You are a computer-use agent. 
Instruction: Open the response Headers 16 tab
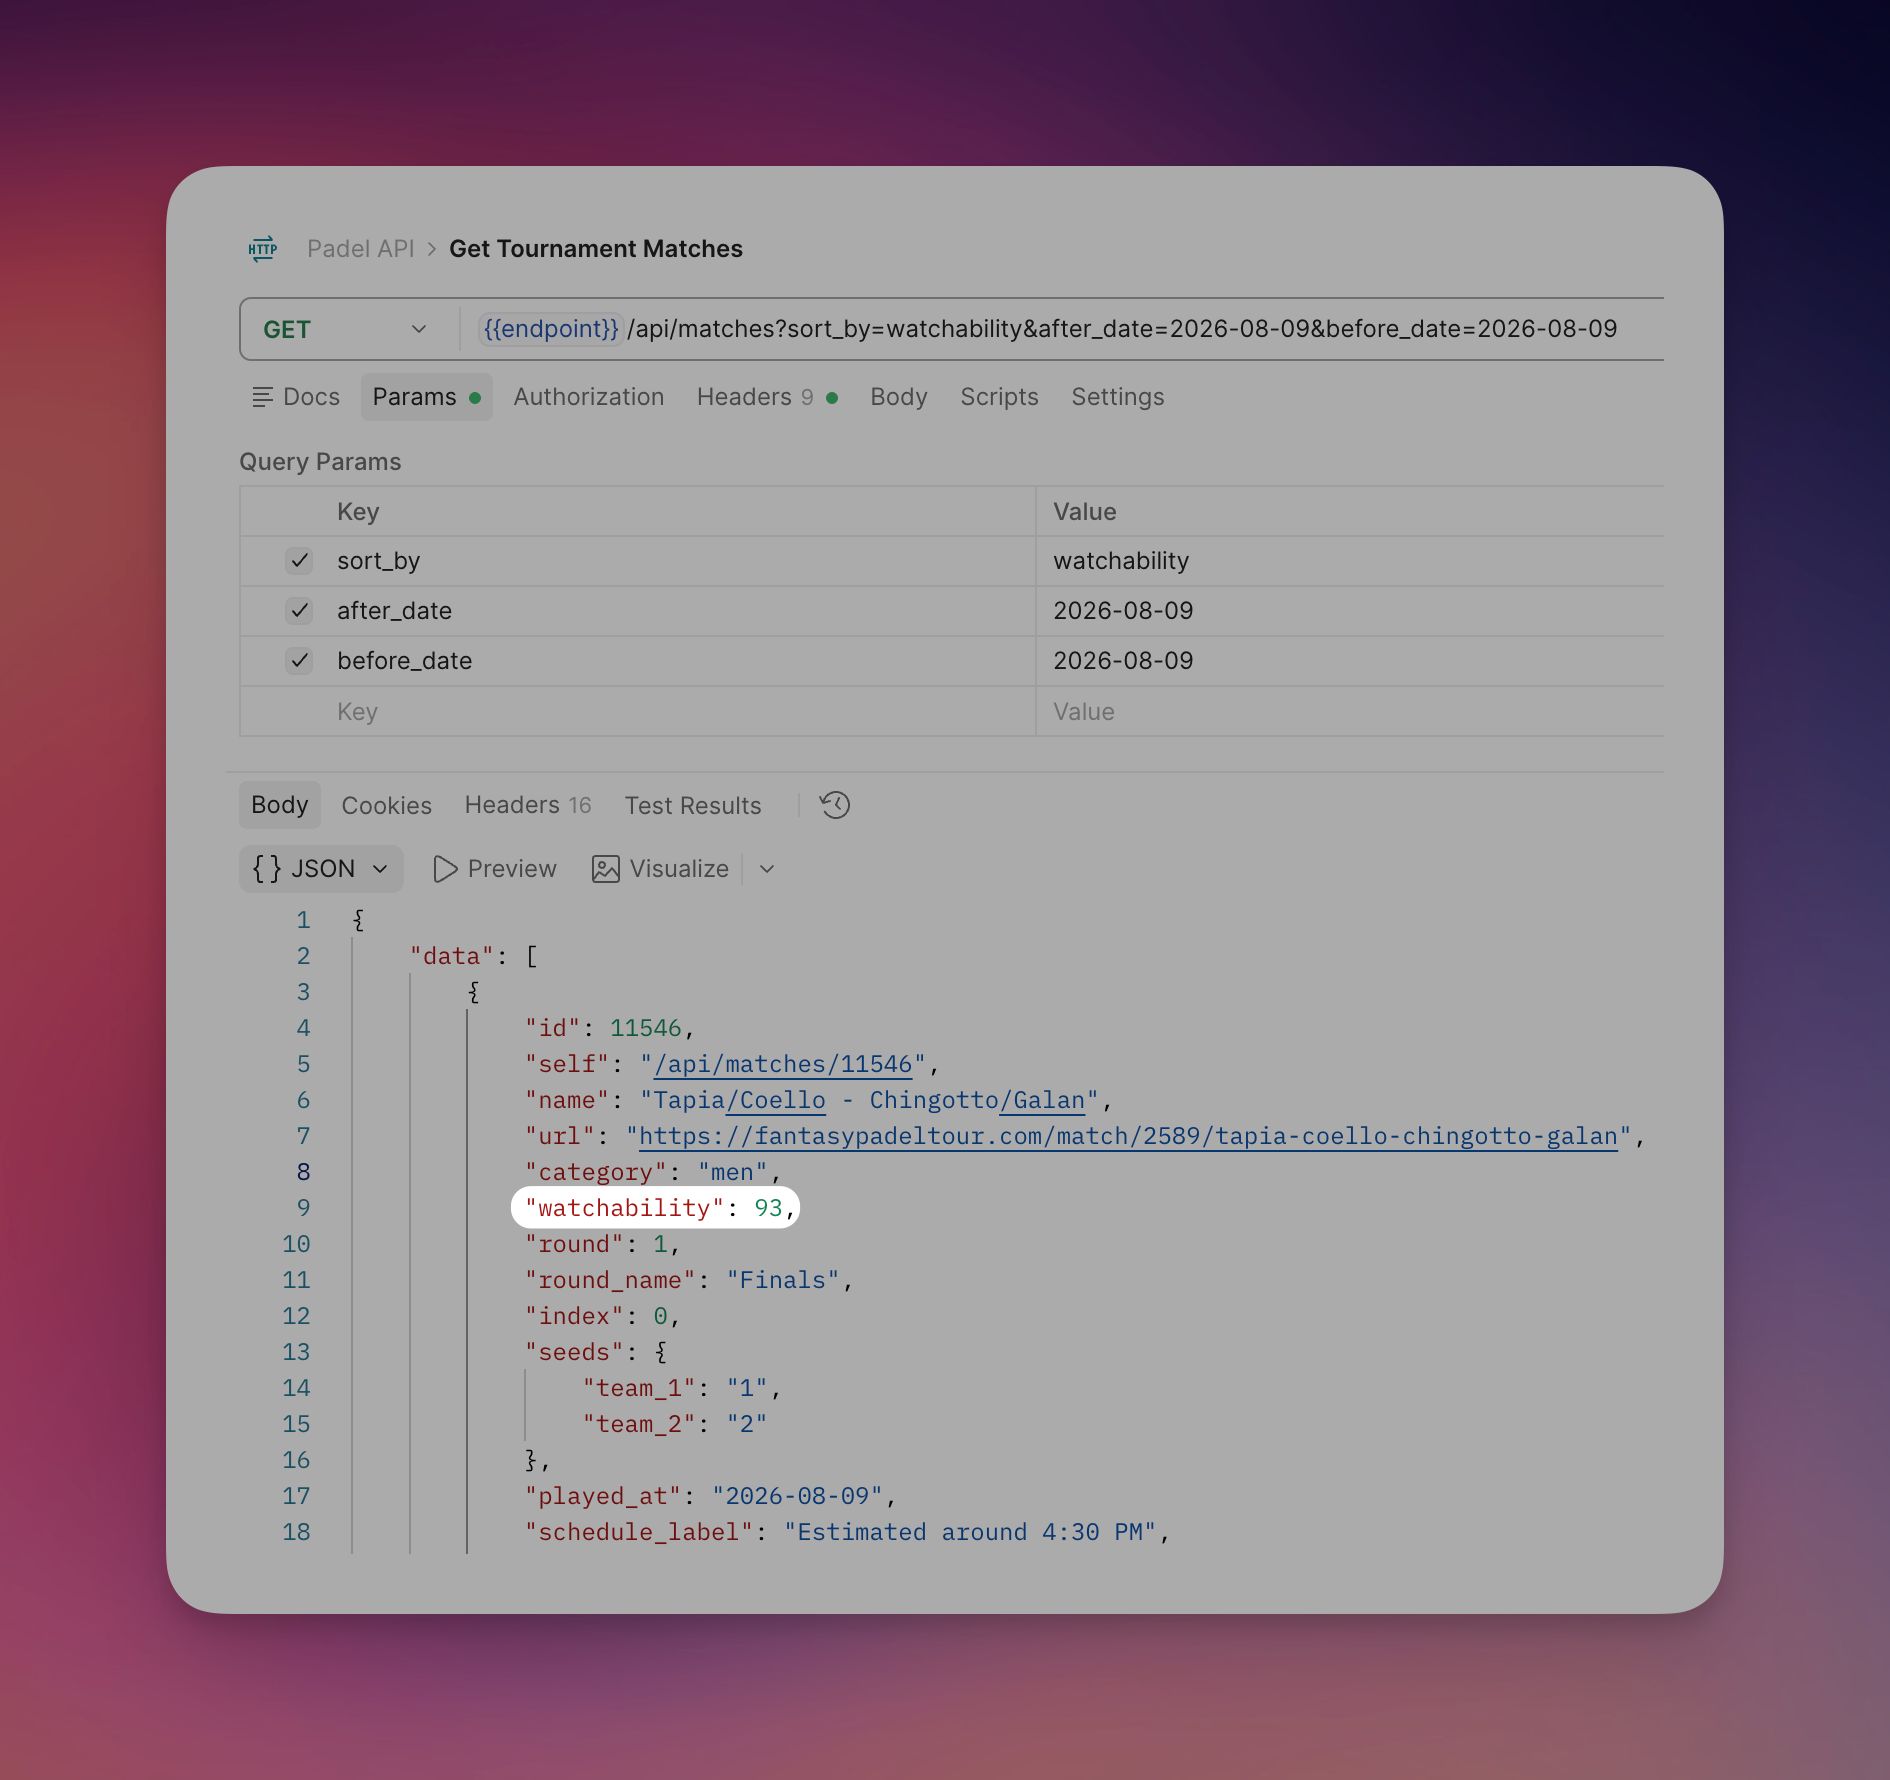pos(528,805)
